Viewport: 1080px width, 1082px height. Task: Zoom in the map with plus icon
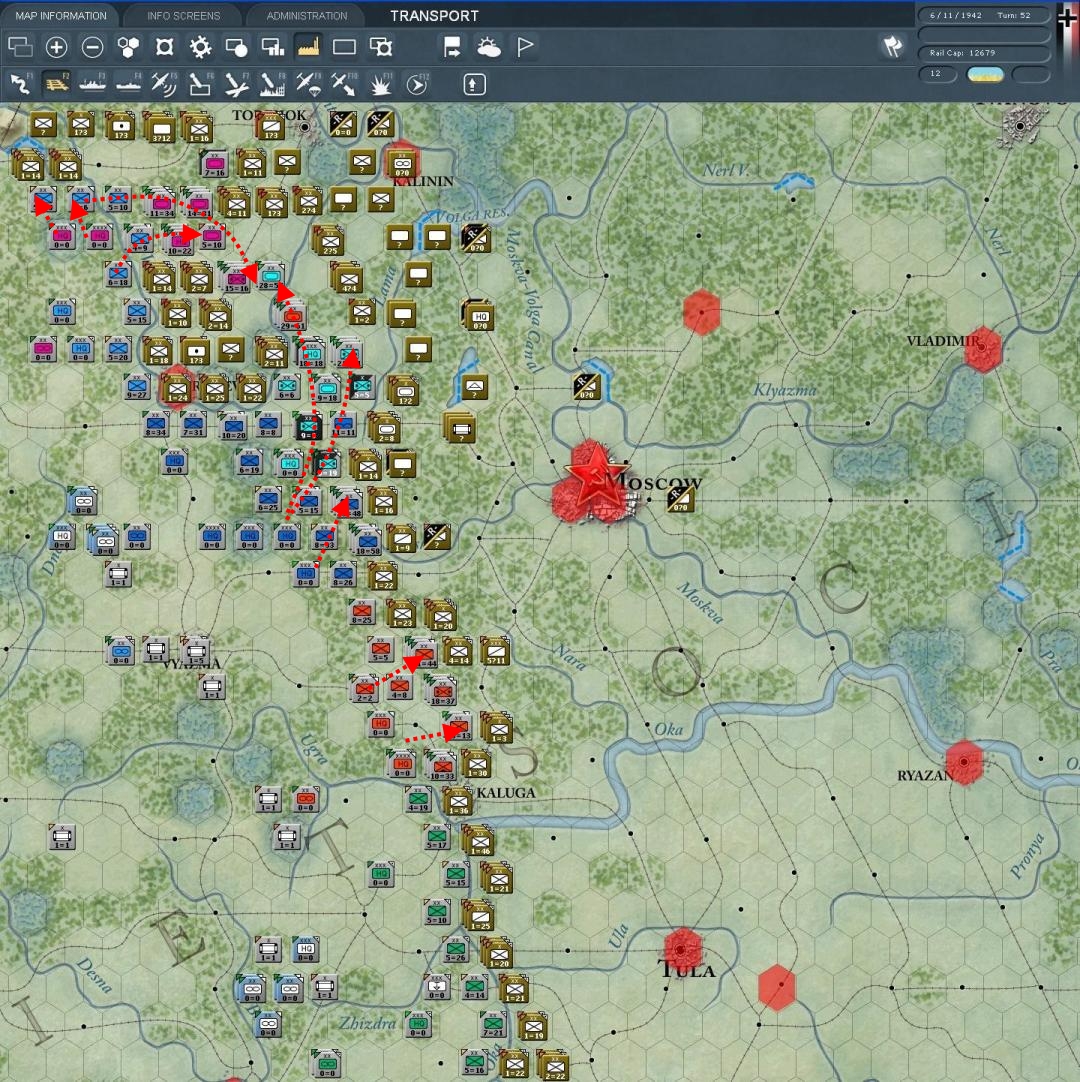point(57,47)
